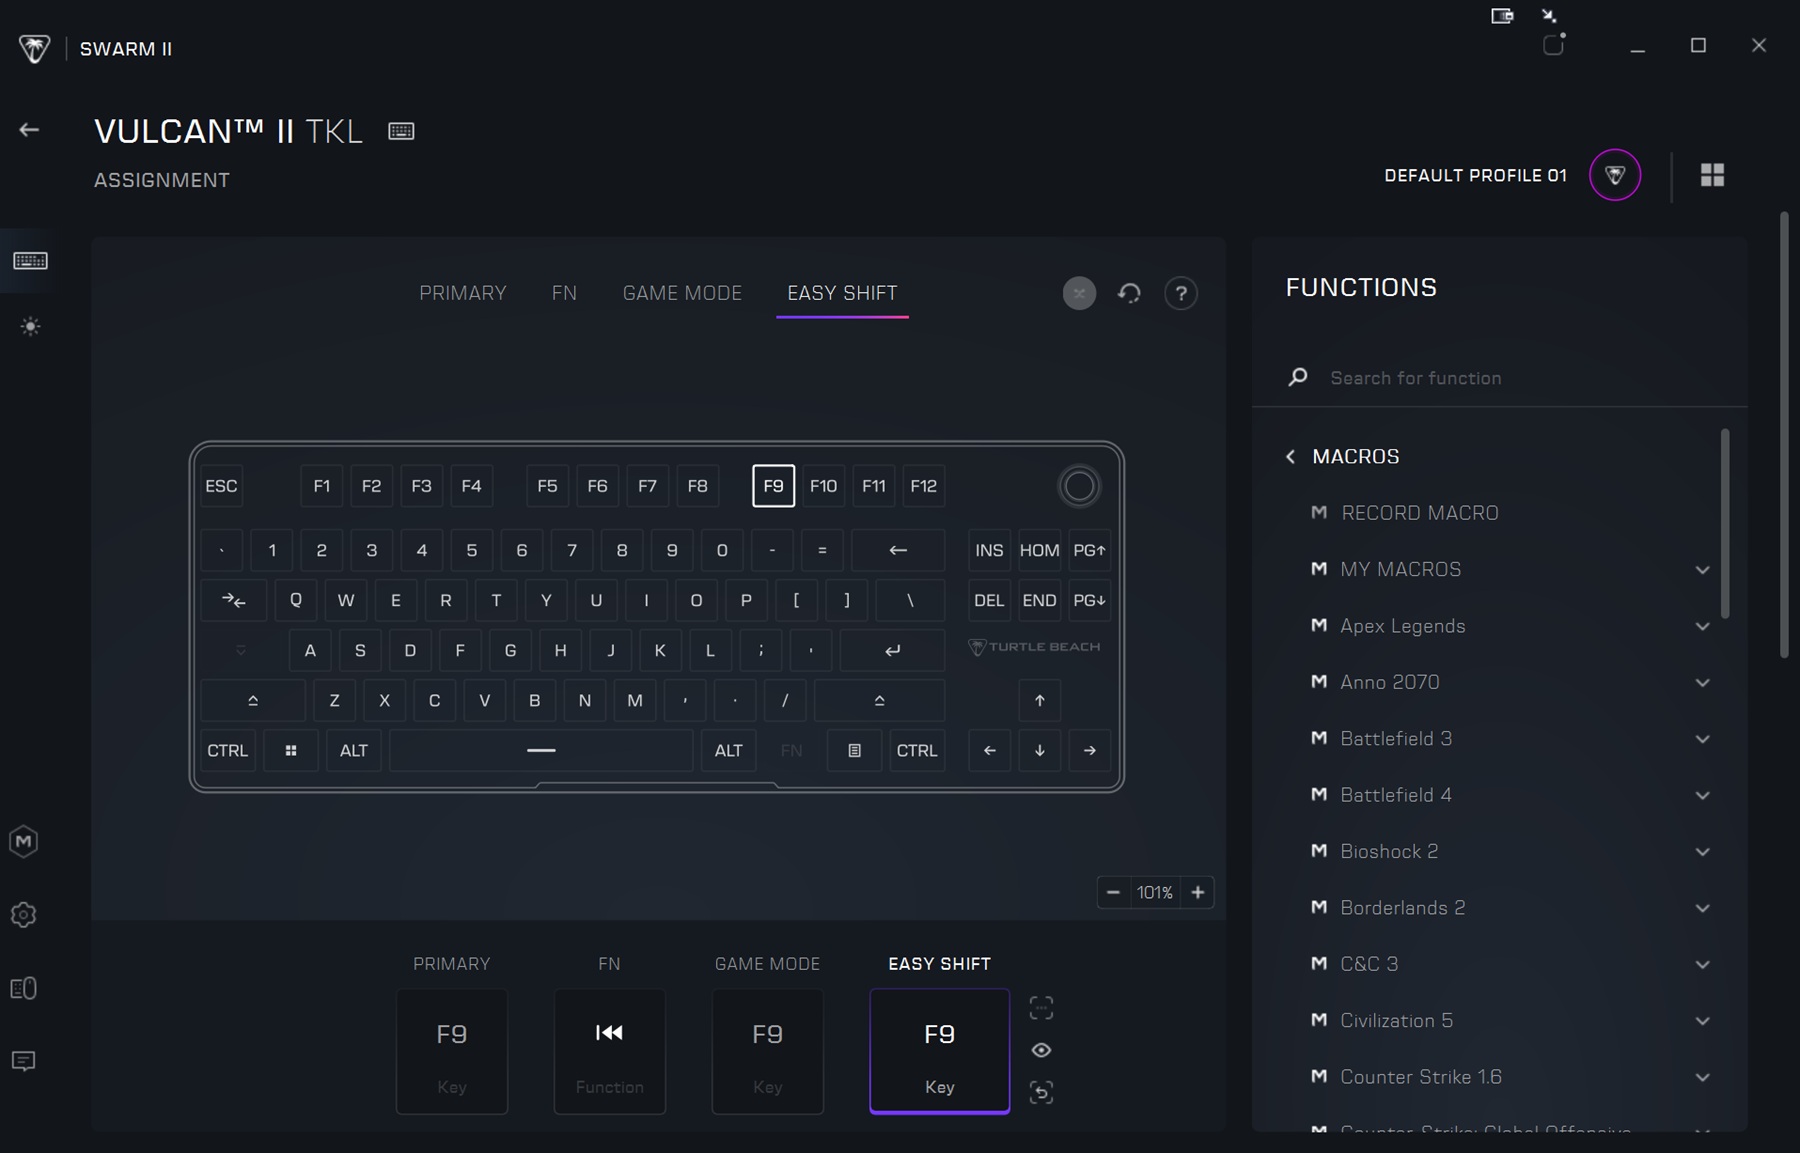The image size is (1800, 1153).
Task: Click the back arrow beside Vulcan II TKL
Action: 29,130
